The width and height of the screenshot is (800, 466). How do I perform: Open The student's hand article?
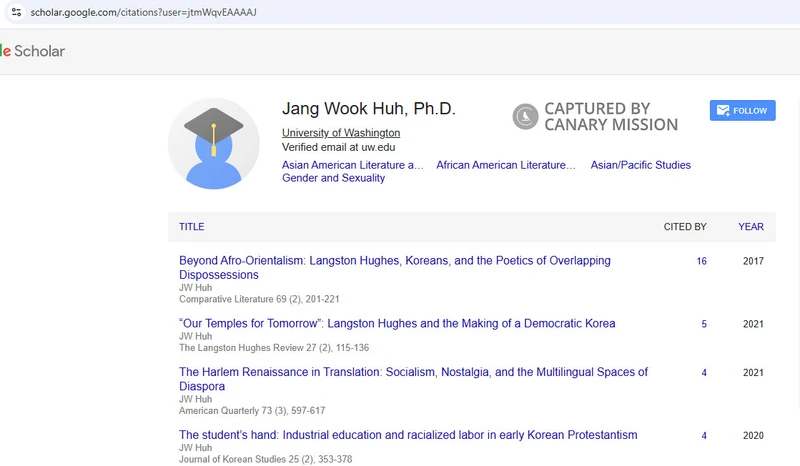(x=408, y=435)
